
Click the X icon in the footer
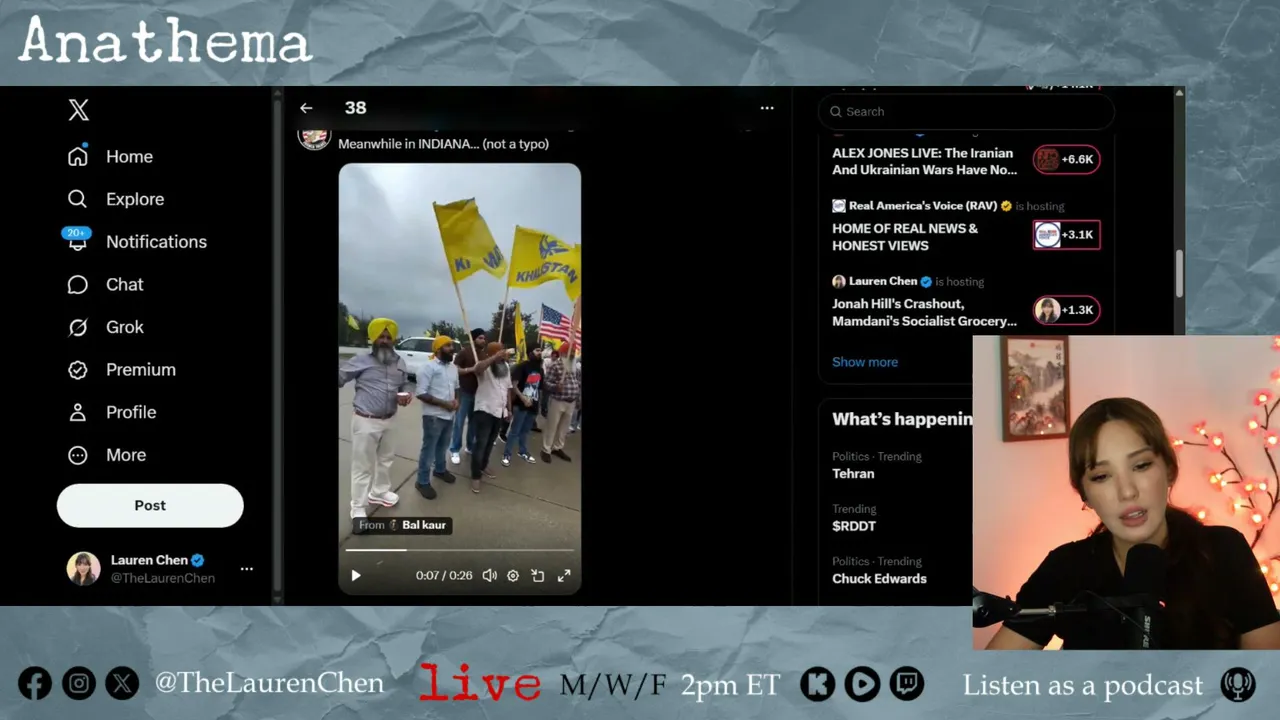(x=123, y=684)
